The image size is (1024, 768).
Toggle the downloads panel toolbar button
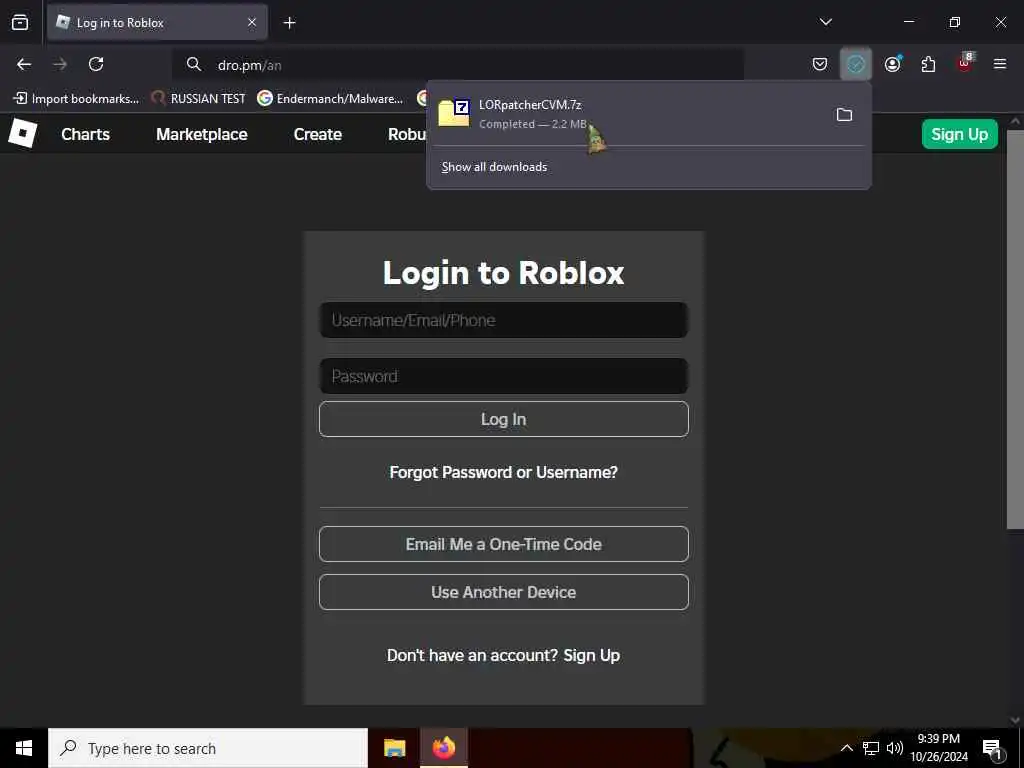pyautogui.click(x=856, y=64)
